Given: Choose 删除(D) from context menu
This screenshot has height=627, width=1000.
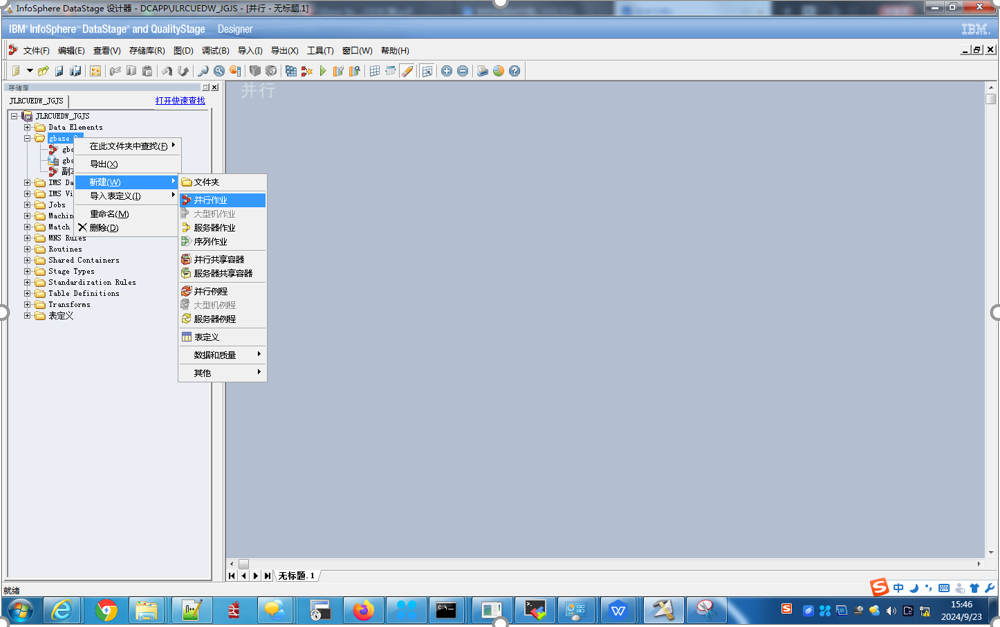Looking at the screenshot, I should 128,228.
